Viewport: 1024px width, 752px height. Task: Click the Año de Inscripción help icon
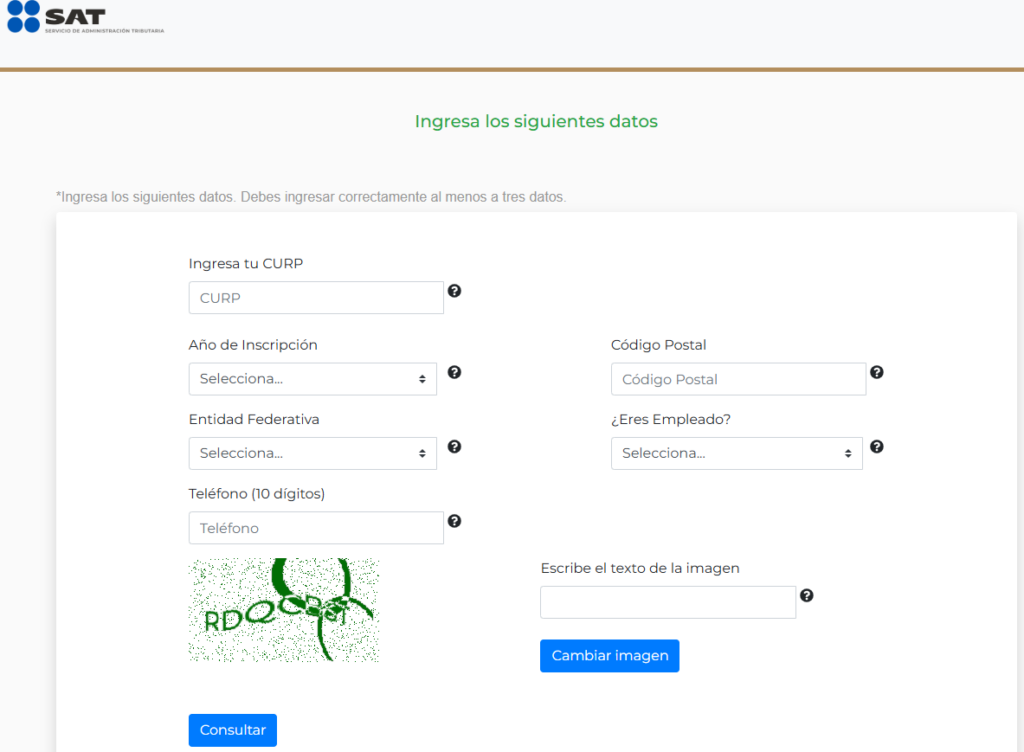click(x=454, y=371)
